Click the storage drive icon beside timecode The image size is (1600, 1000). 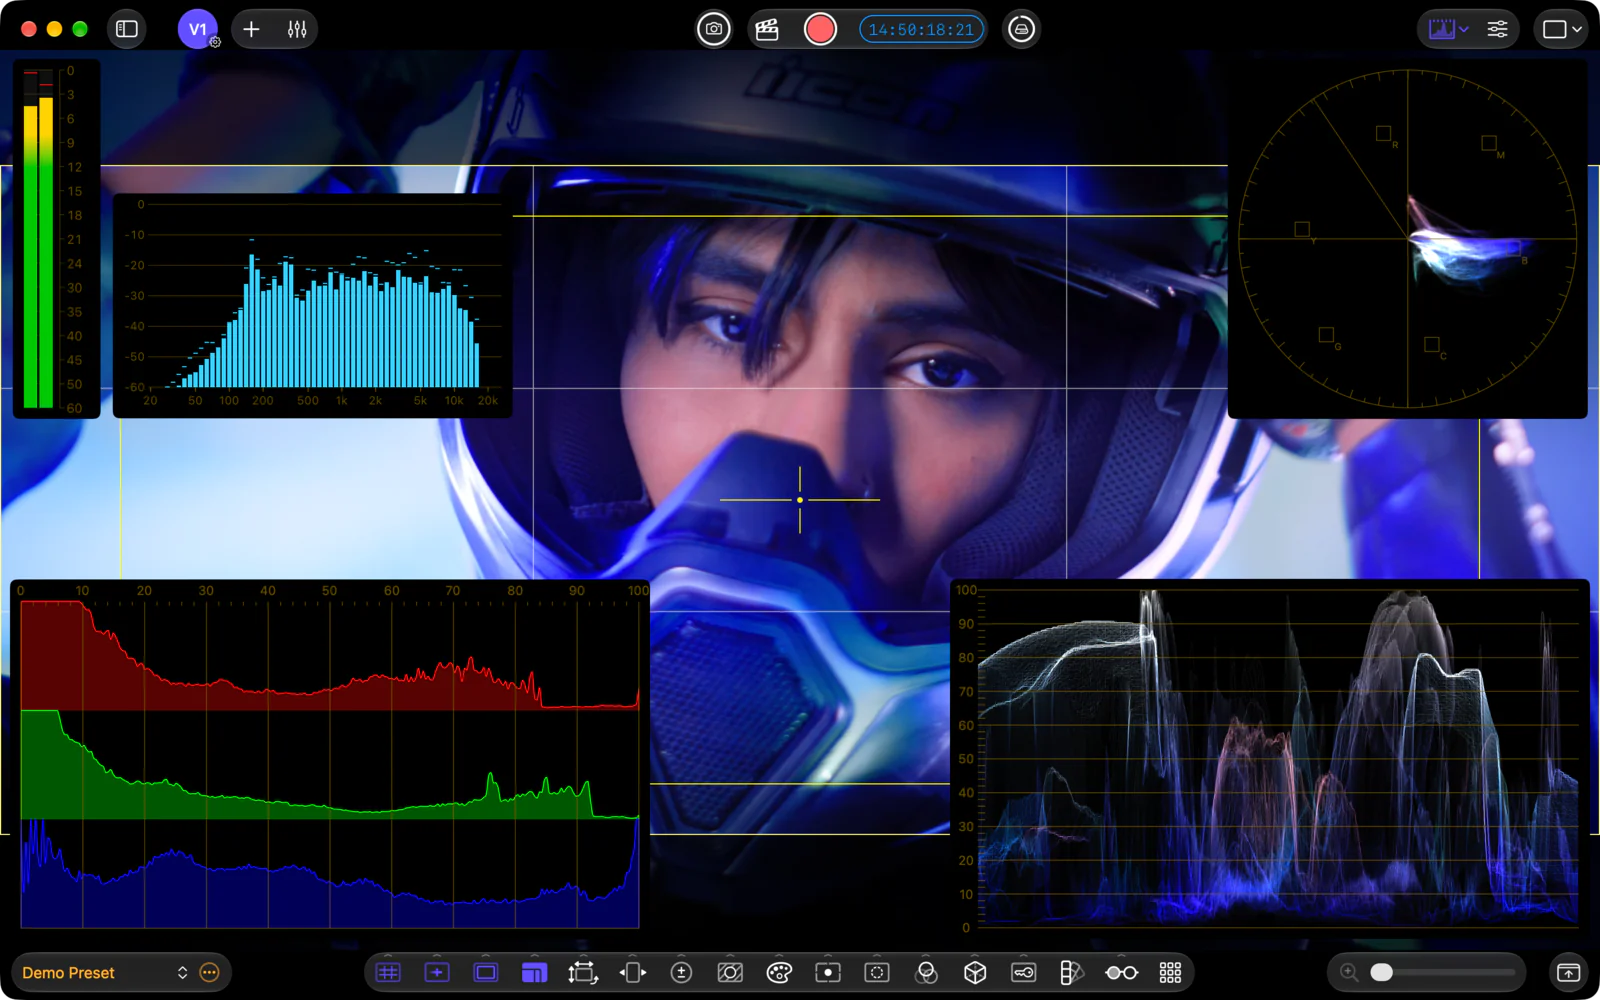coord(1021,29)
